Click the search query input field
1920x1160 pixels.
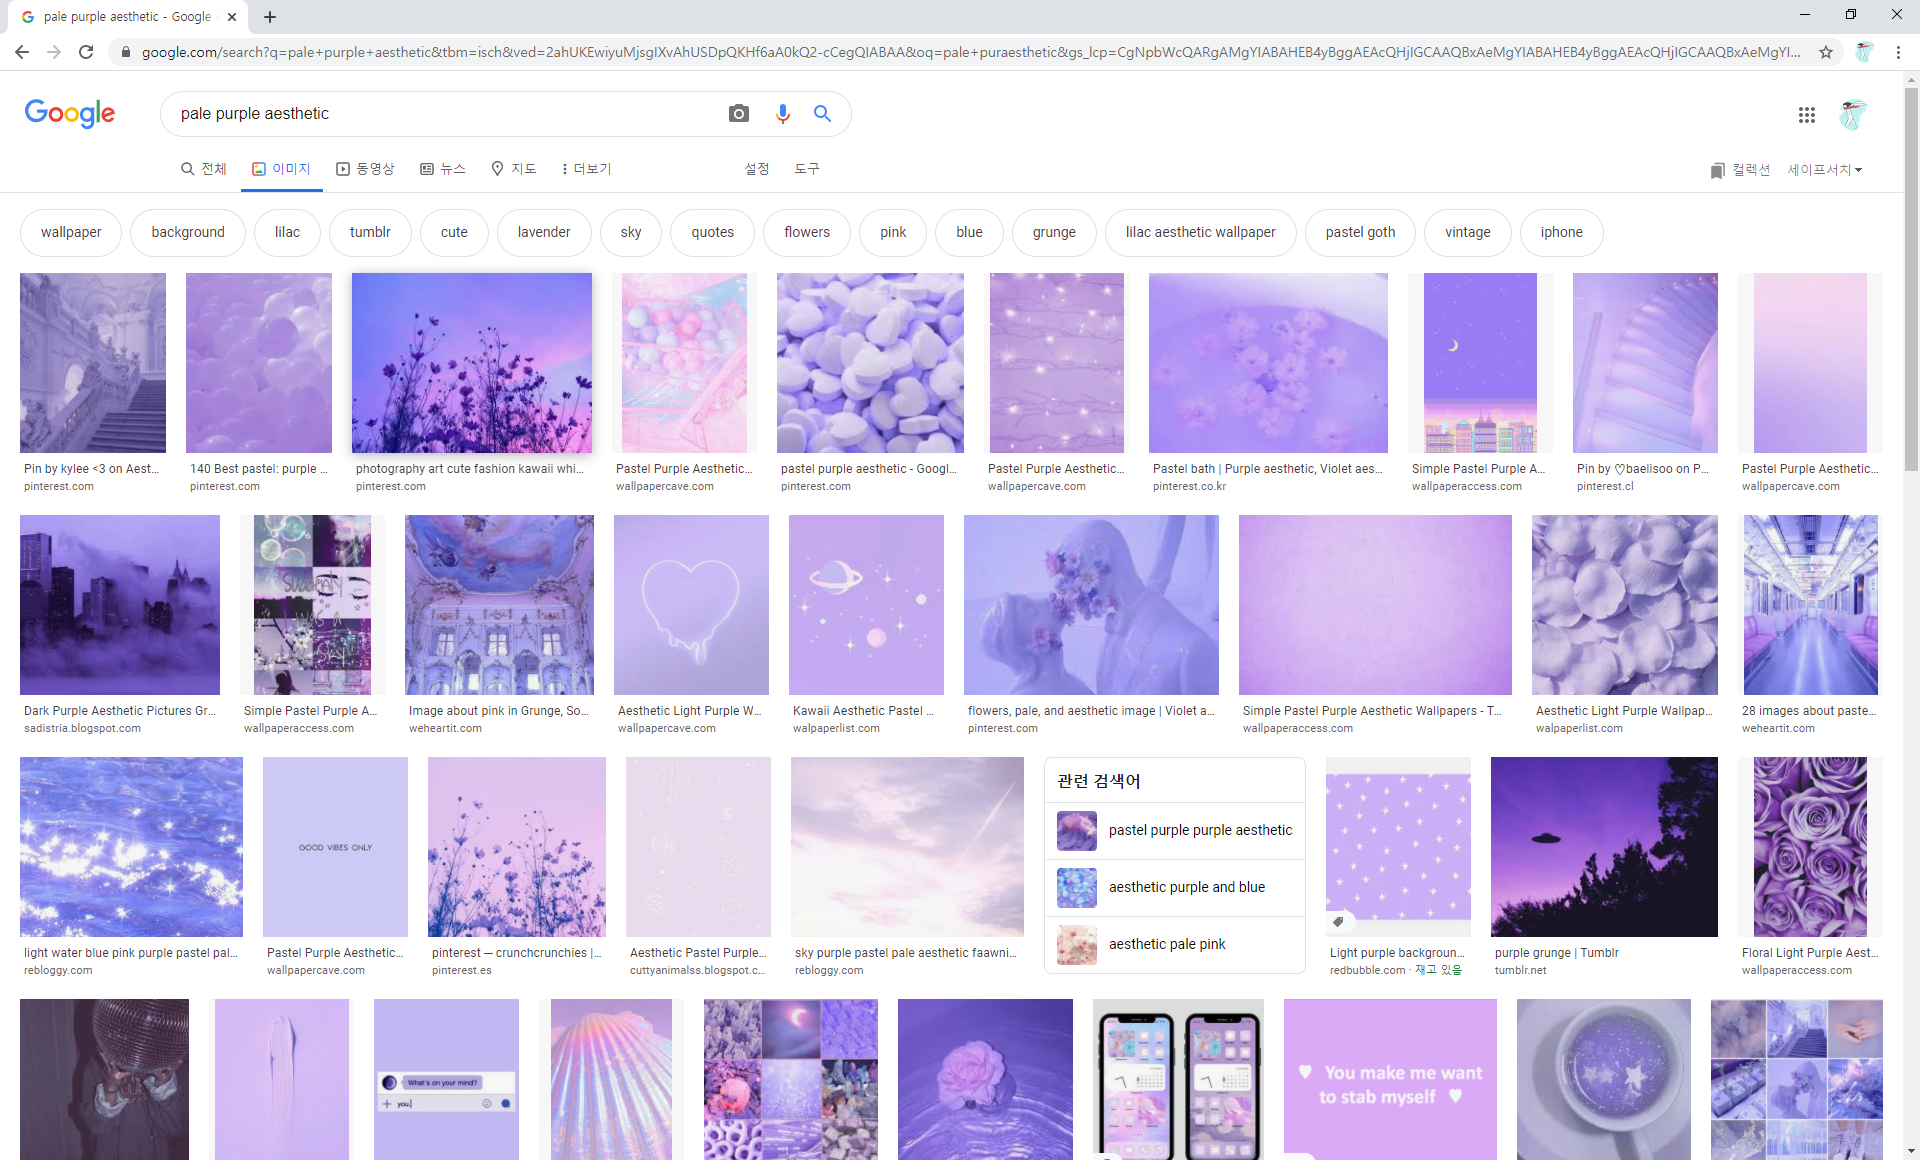point(440,114)
